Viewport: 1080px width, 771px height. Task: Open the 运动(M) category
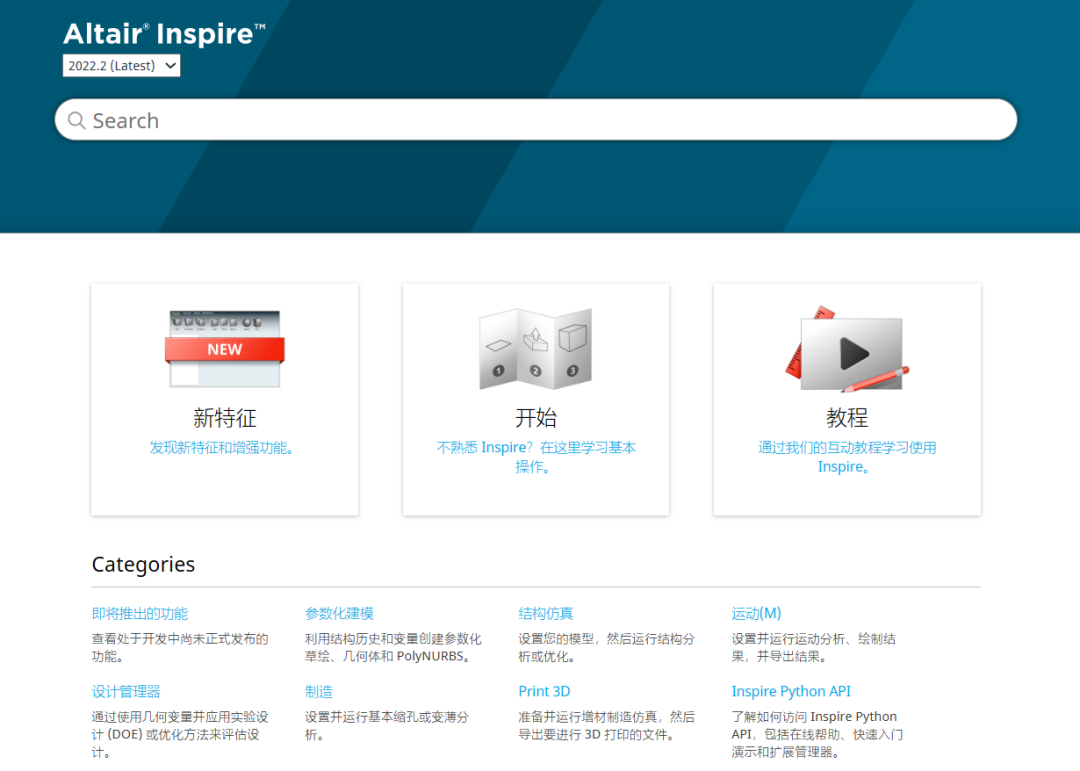(756, 613)
